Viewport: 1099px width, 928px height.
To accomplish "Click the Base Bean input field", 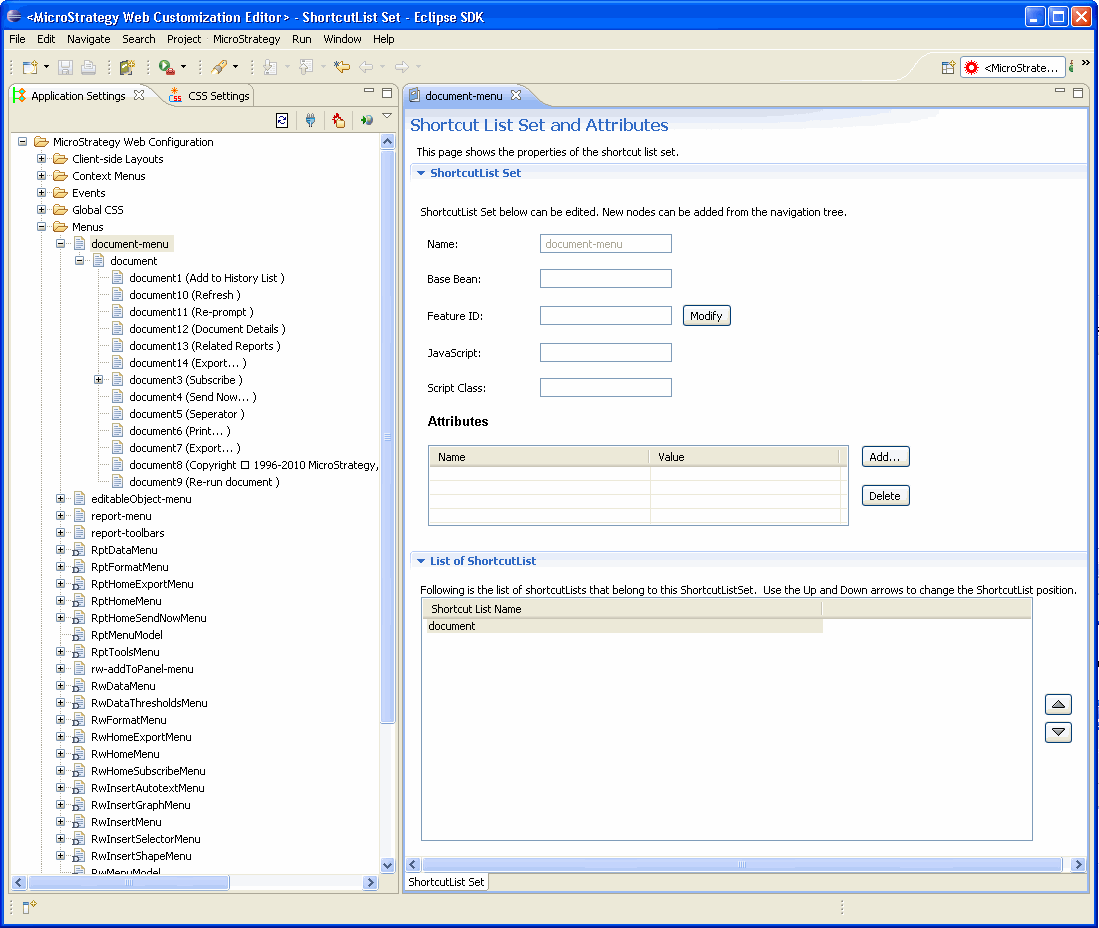I will point(606,279).
